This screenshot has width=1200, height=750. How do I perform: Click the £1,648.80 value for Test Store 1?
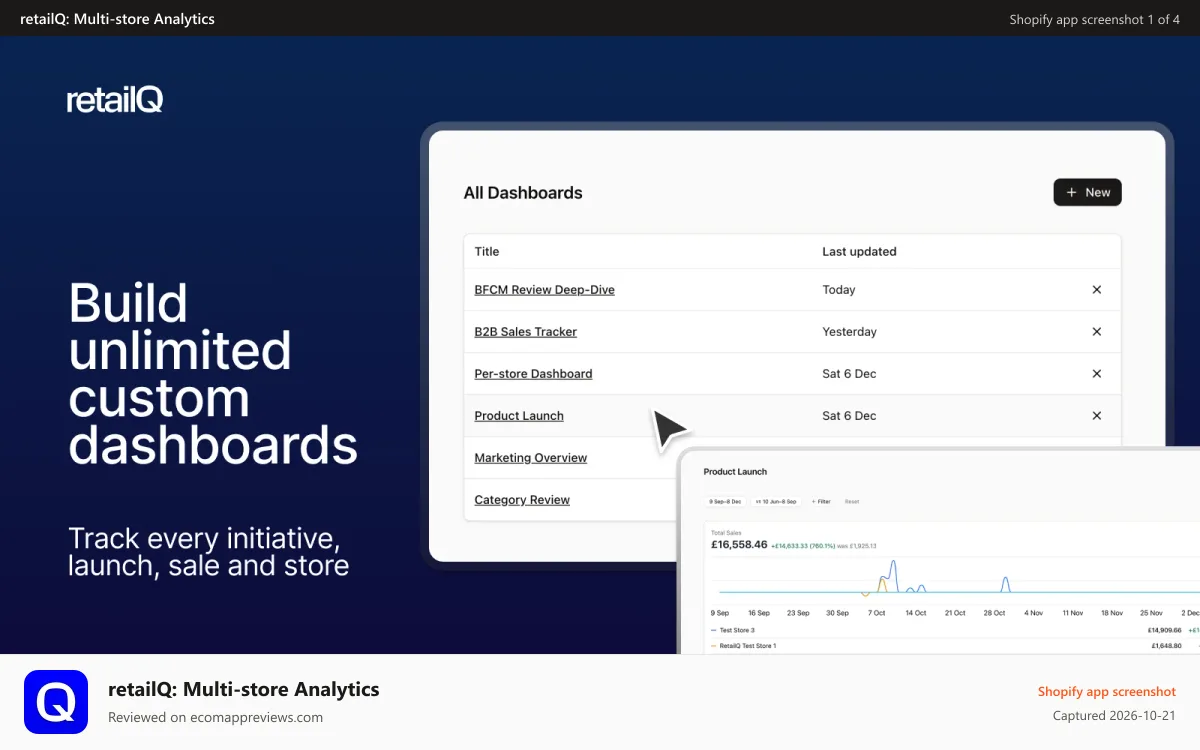click(1167, 646)
